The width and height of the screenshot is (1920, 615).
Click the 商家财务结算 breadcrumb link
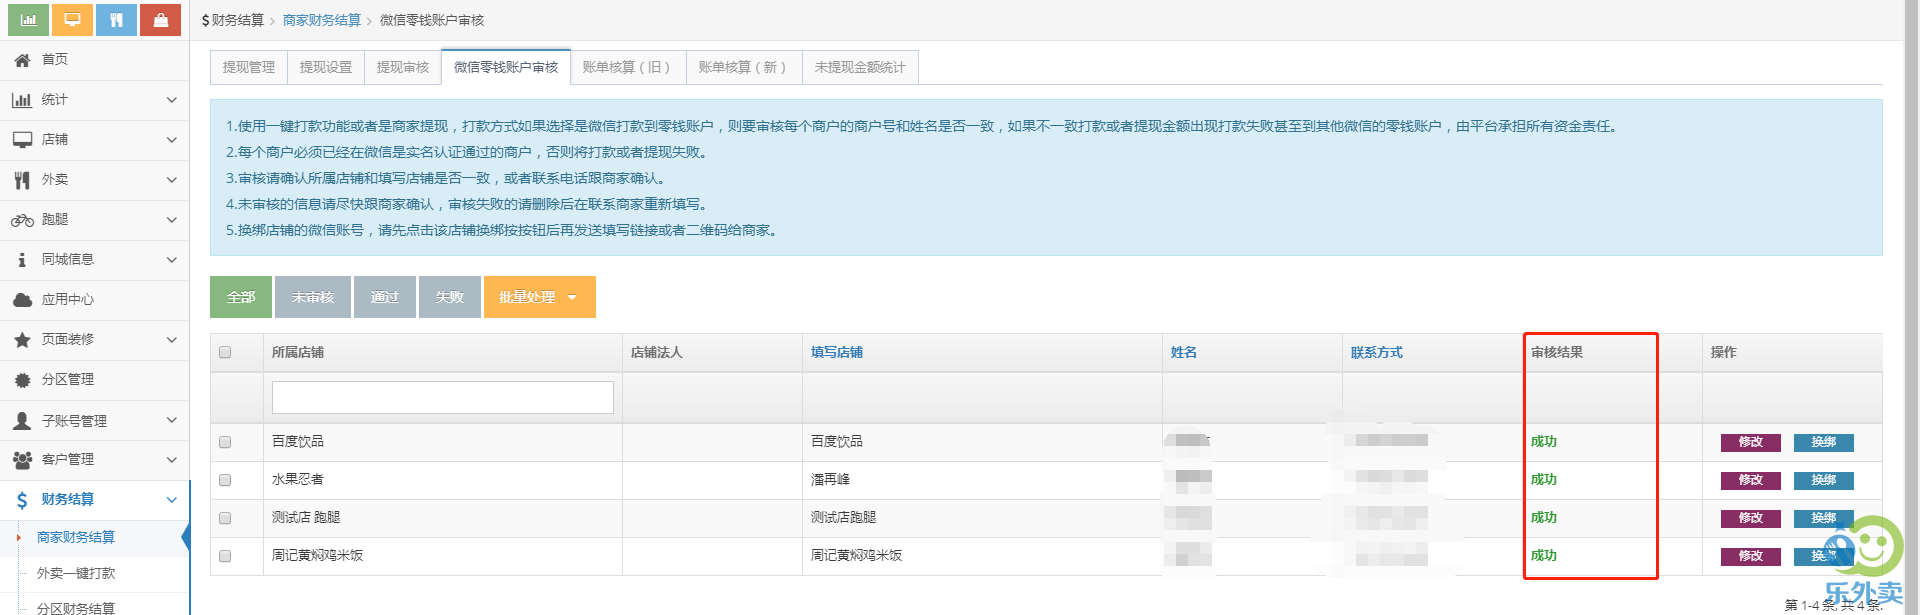[x=321, y=20]
